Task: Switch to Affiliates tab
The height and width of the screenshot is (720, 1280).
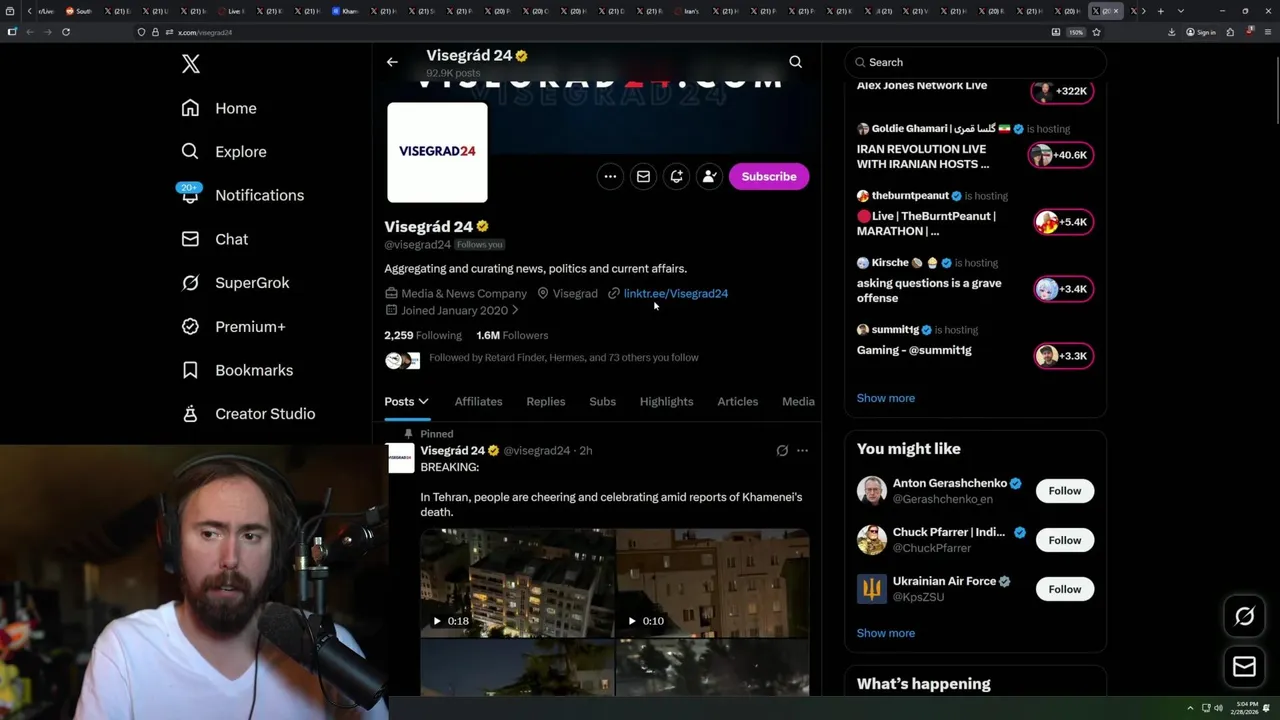Action: (478, 401)
